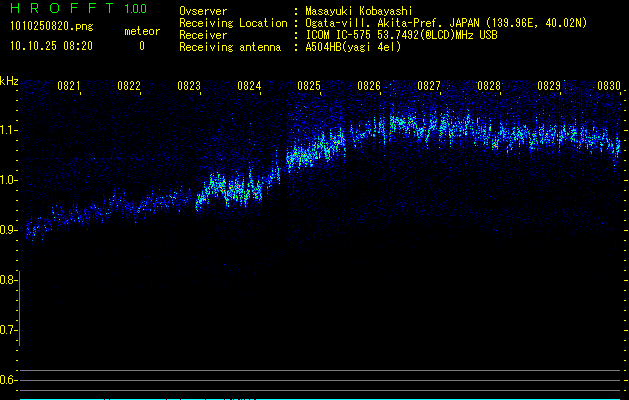Viewport: 629px width, 400px height.
Task: Click the 0830 time marker
Action: 609,86
